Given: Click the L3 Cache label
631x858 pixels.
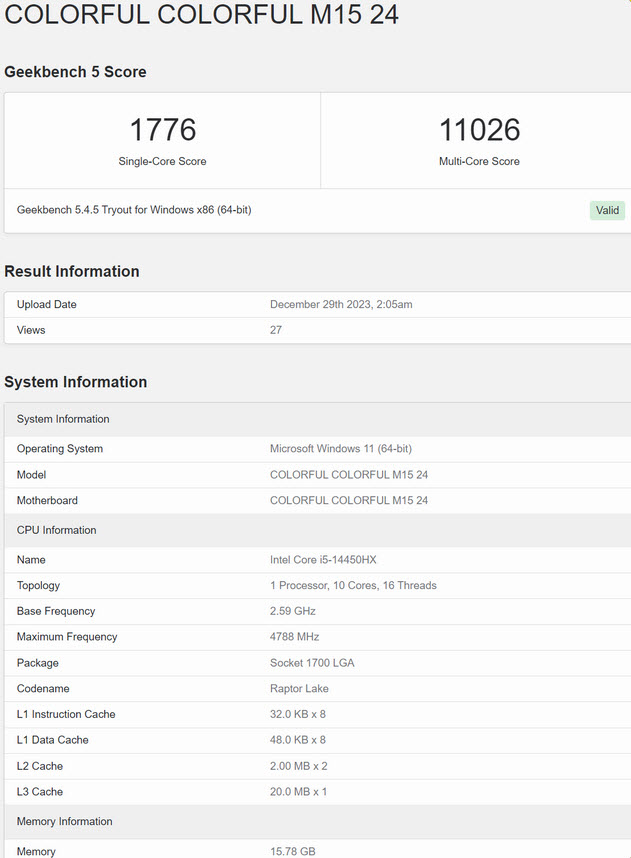Looking at the screenshot, I should click(40, 792).
